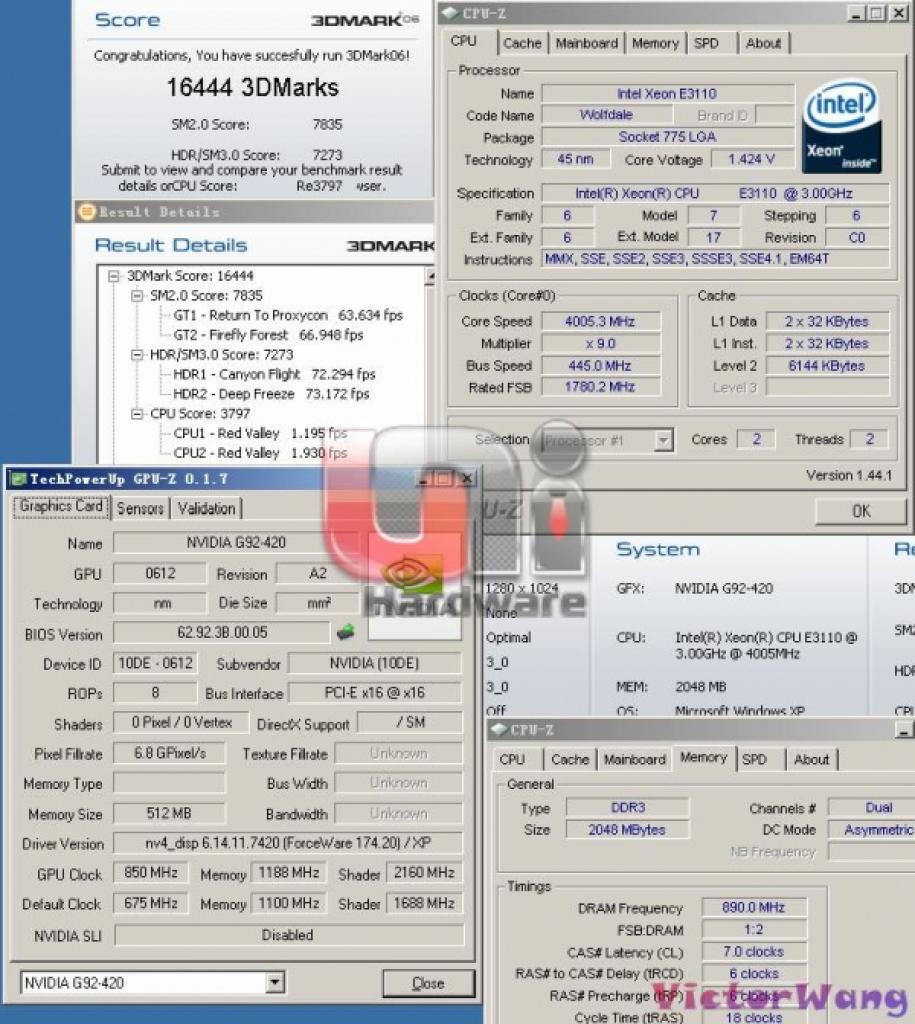Select CPU tab in top CPU-Z
Image resolution: width=915 pixels, height=1024 pixels.
click(x=464, y=40)
